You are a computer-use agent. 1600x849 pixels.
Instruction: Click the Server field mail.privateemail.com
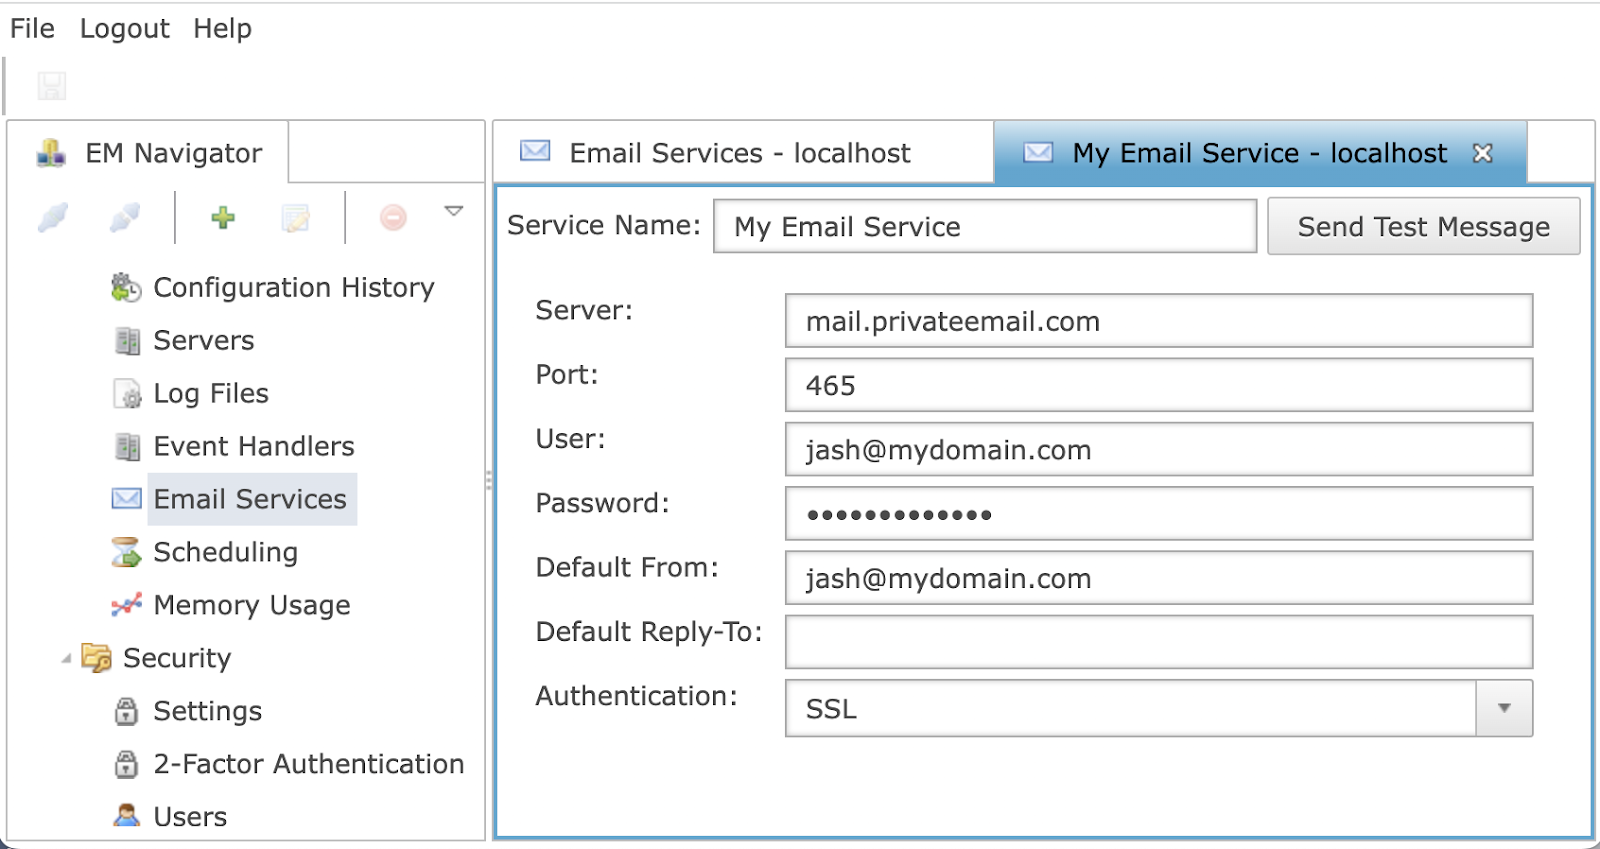tap(1159, 321)
